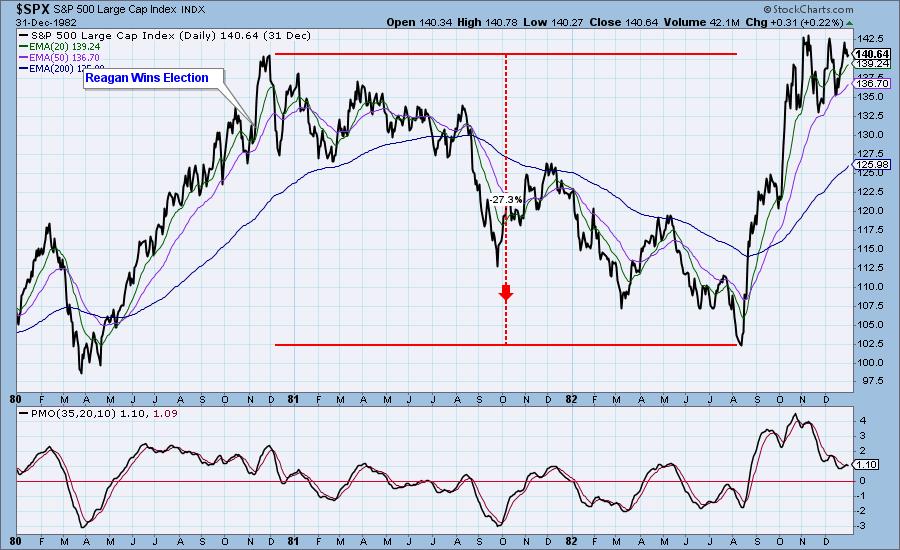The image size is (900, 550).
Task: Click the PMO axis label -3
Action: point(861,526)
